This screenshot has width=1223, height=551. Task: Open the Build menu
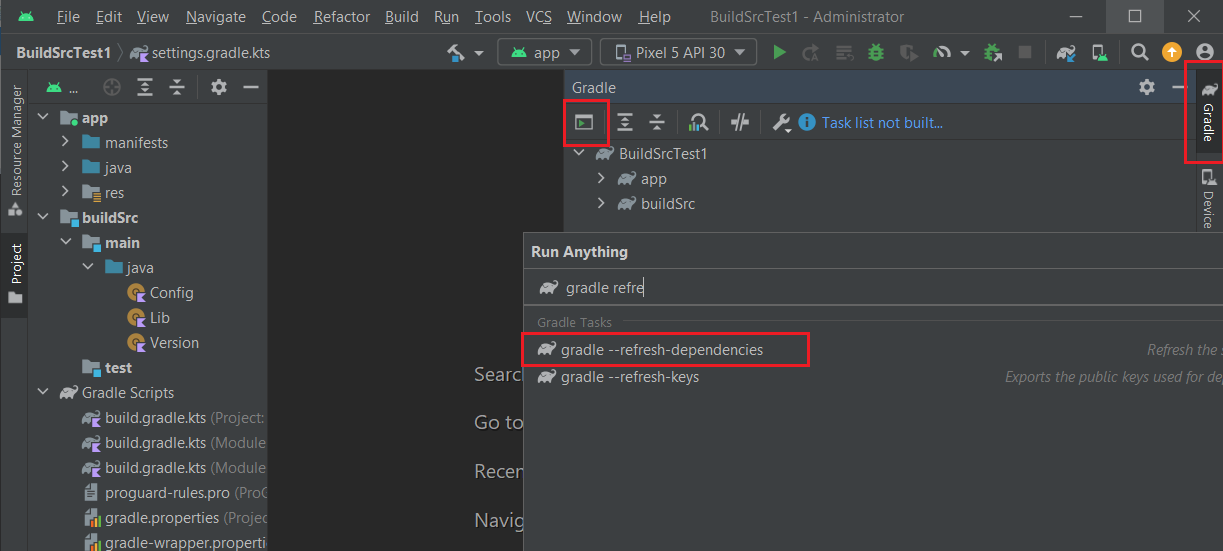point(402,17)
